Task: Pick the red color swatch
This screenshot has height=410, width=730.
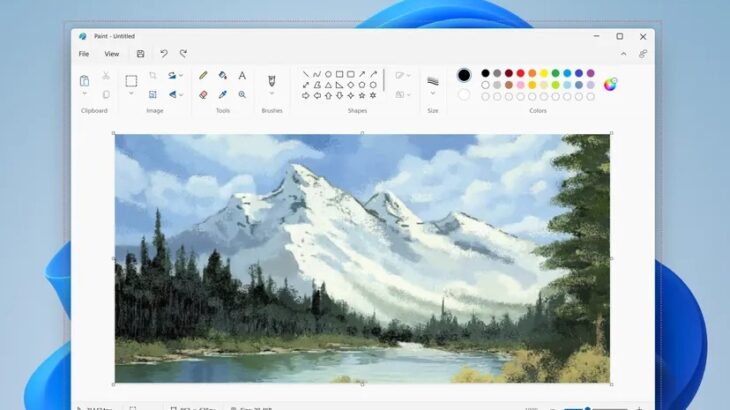Action: click(520, 73)
